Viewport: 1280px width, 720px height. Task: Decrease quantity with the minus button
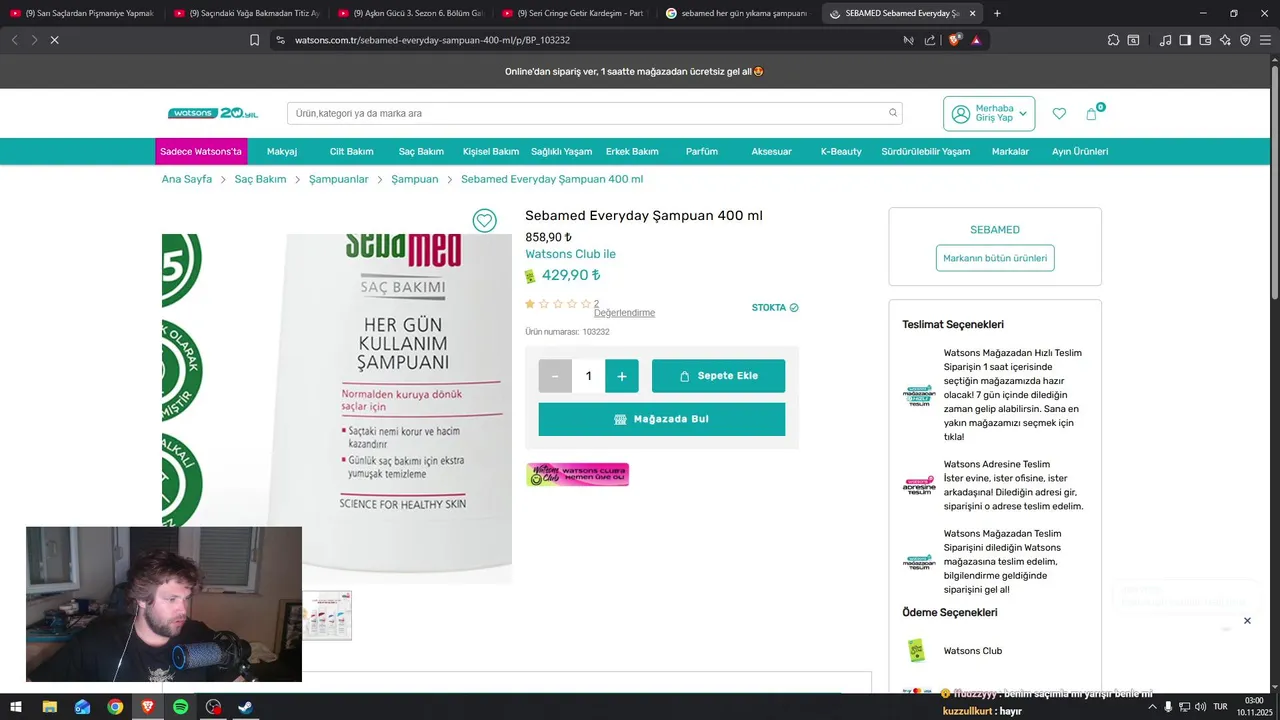555,376
